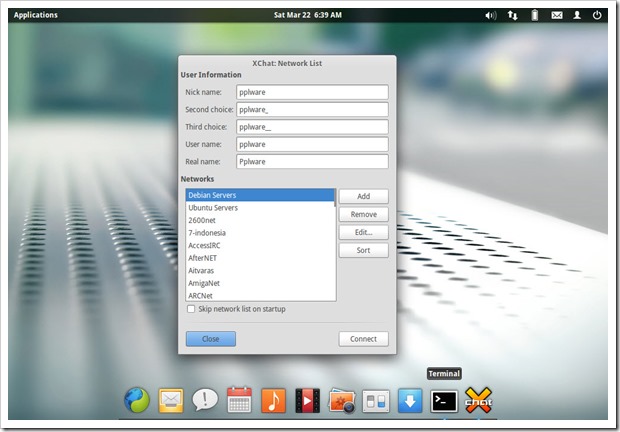Open the power session menu icon
This screenshot has height=432, width=620.
coord(597,15)
